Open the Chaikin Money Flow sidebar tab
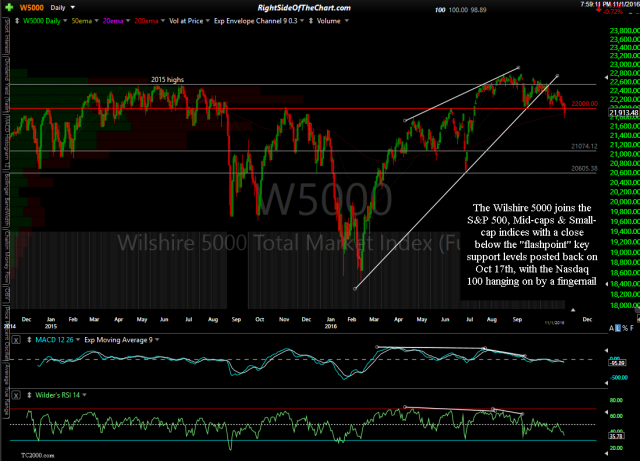 point(6,257)
